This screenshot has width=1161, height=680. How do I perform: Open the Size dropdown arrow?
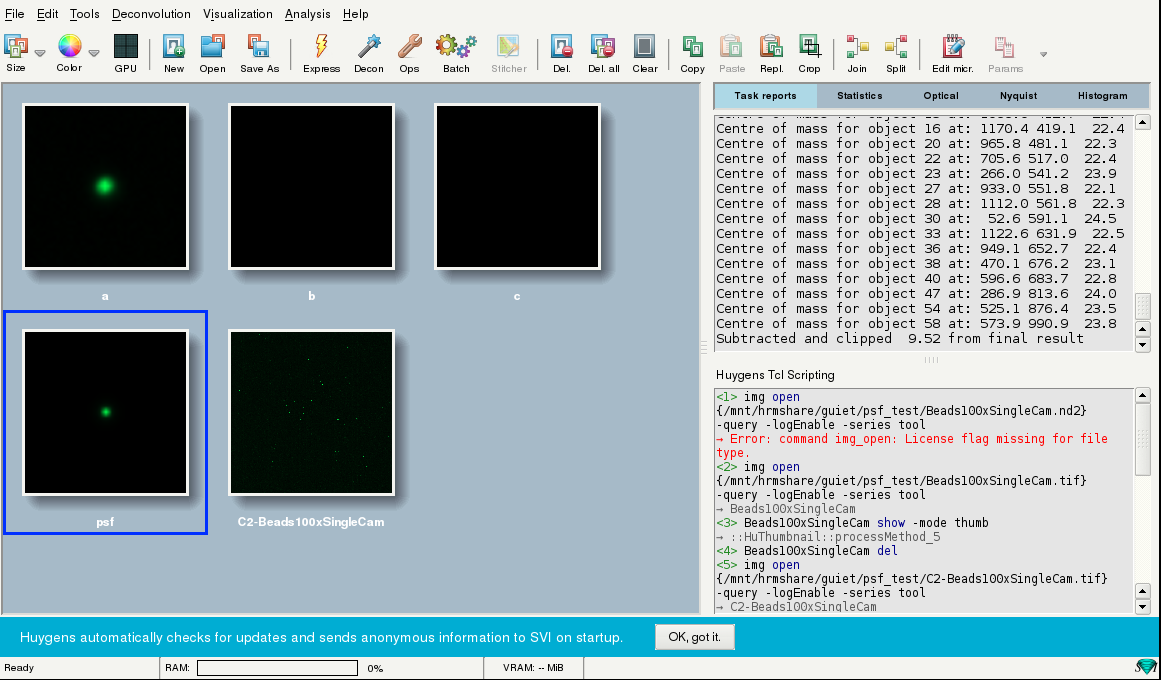(x=40, y=53)
